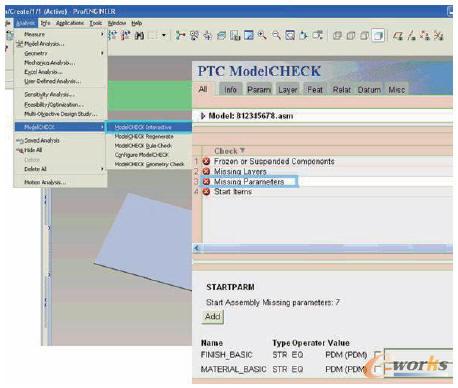Click red error icon beside Missing Layers
The width and height of the screenshot is (458, 388).
pyautogui.click(x=206, y=171)
